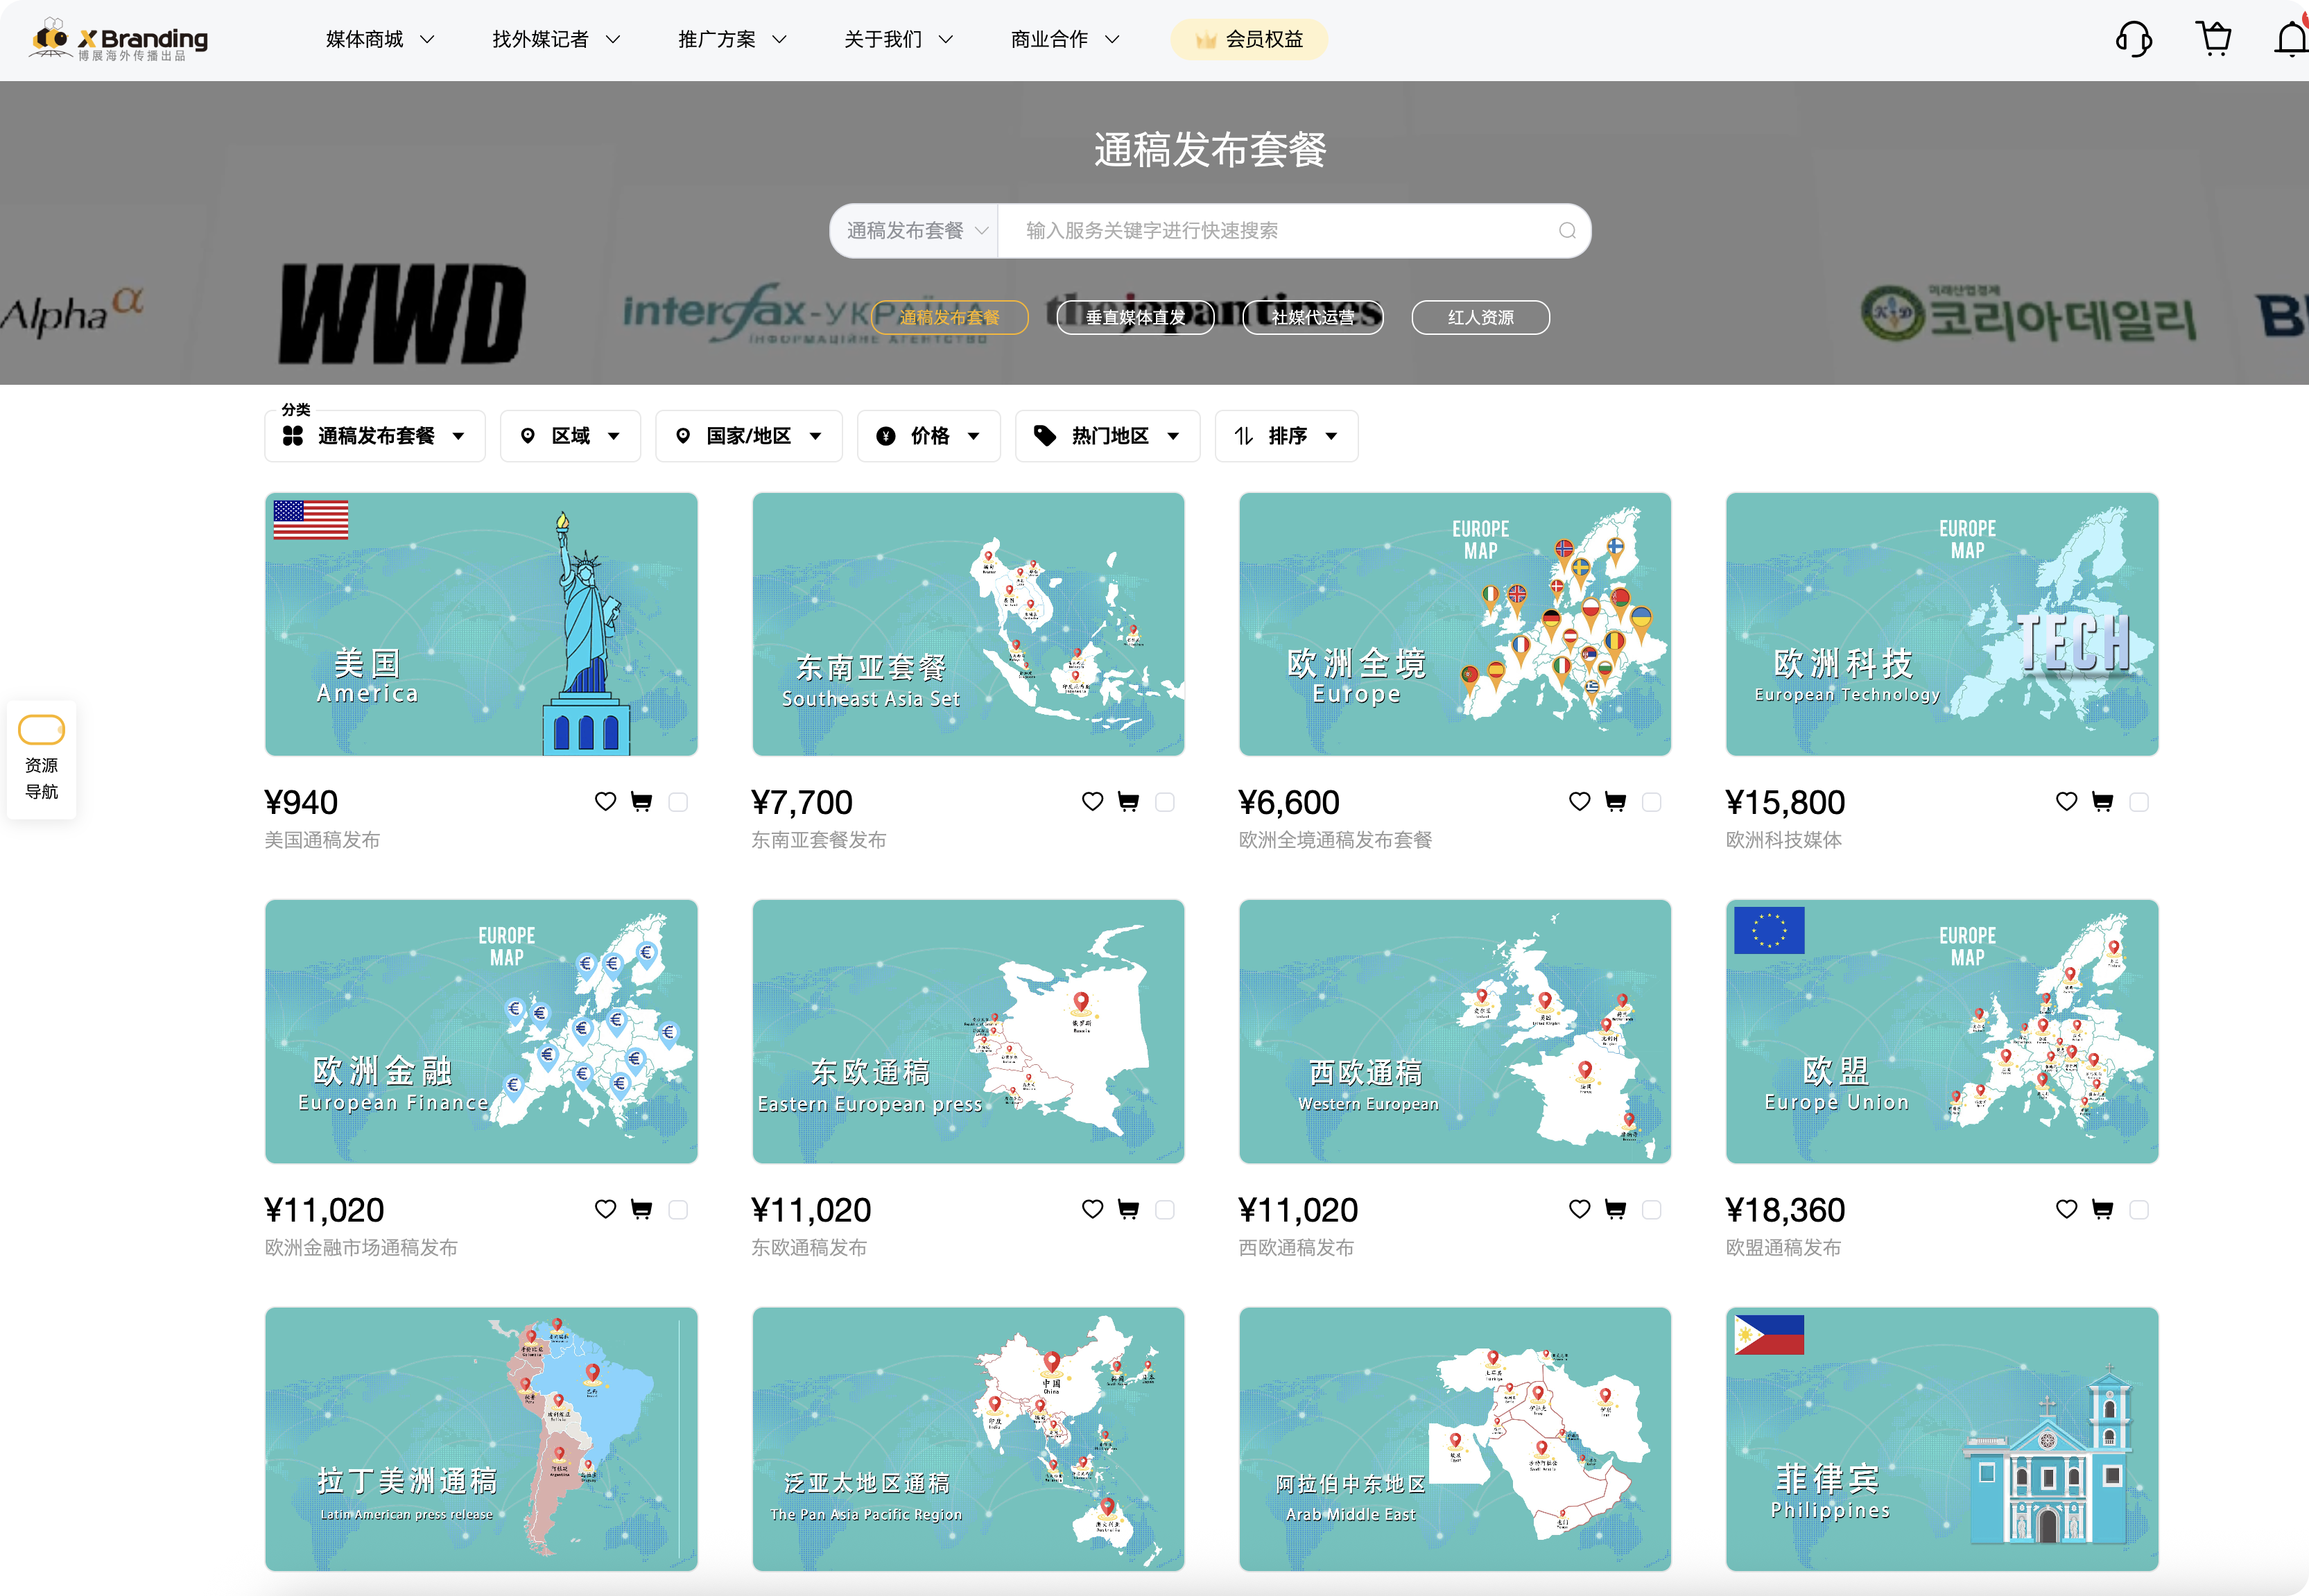Add ¥11,020 Western European package to cart
Image resolution: width=2309 pixels, height=1596 pixels.
(x=1615, y=1210)
